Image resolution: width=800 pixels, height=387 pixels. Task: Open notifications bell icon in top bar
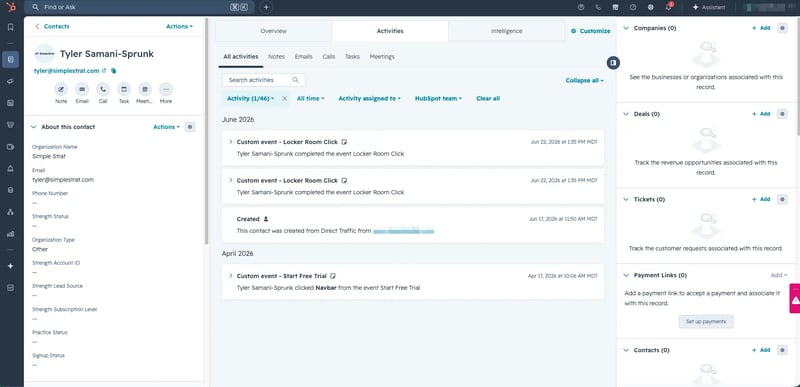[669, 7]
